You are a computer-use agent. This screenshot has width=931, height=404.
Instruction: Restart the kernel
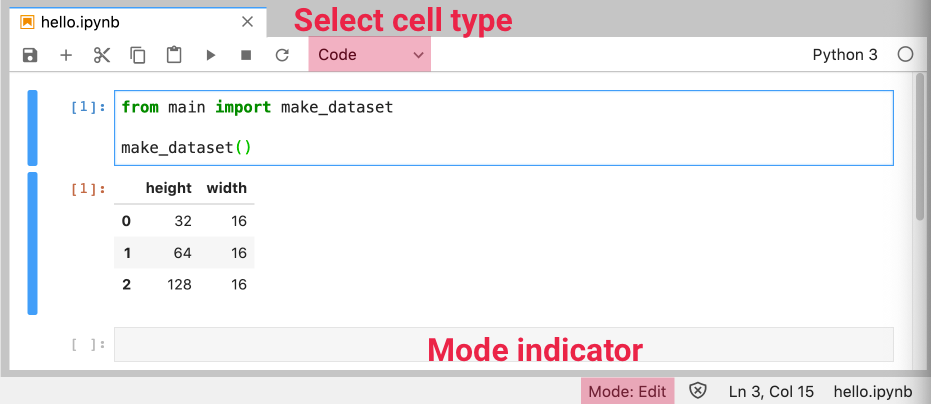click(282, 55)
